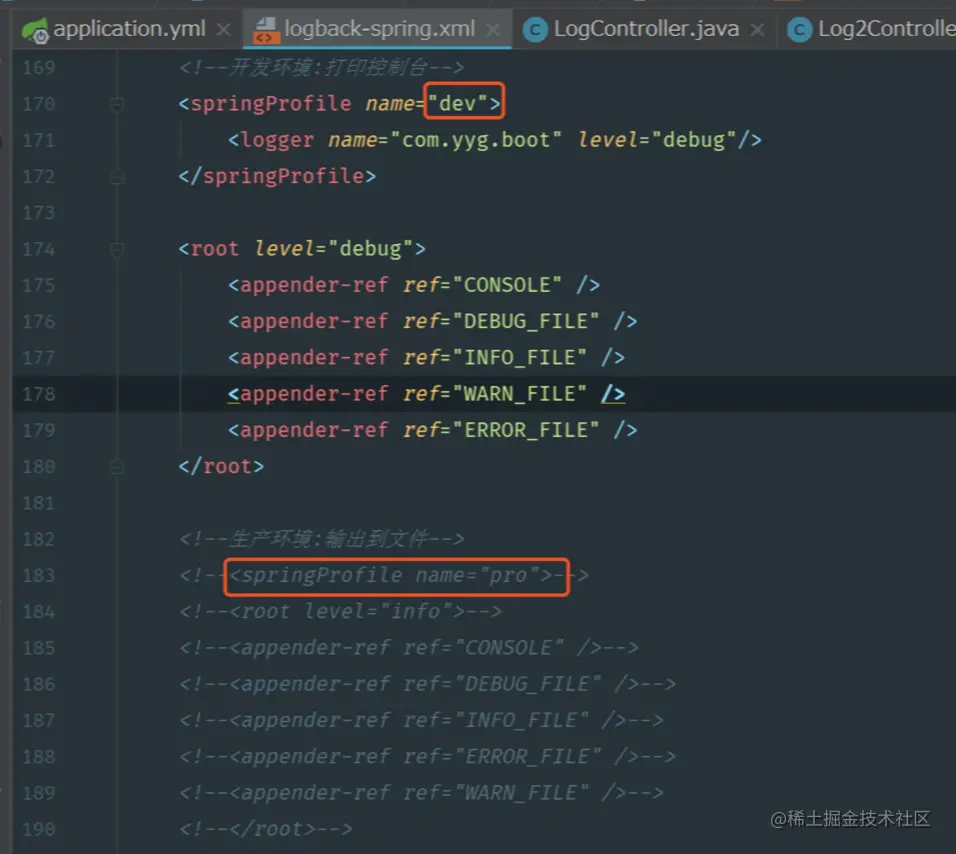Click the Spring leaf icon on application.yml
Image resolution: width=956 pixels, height=854 pixels.
35,30
